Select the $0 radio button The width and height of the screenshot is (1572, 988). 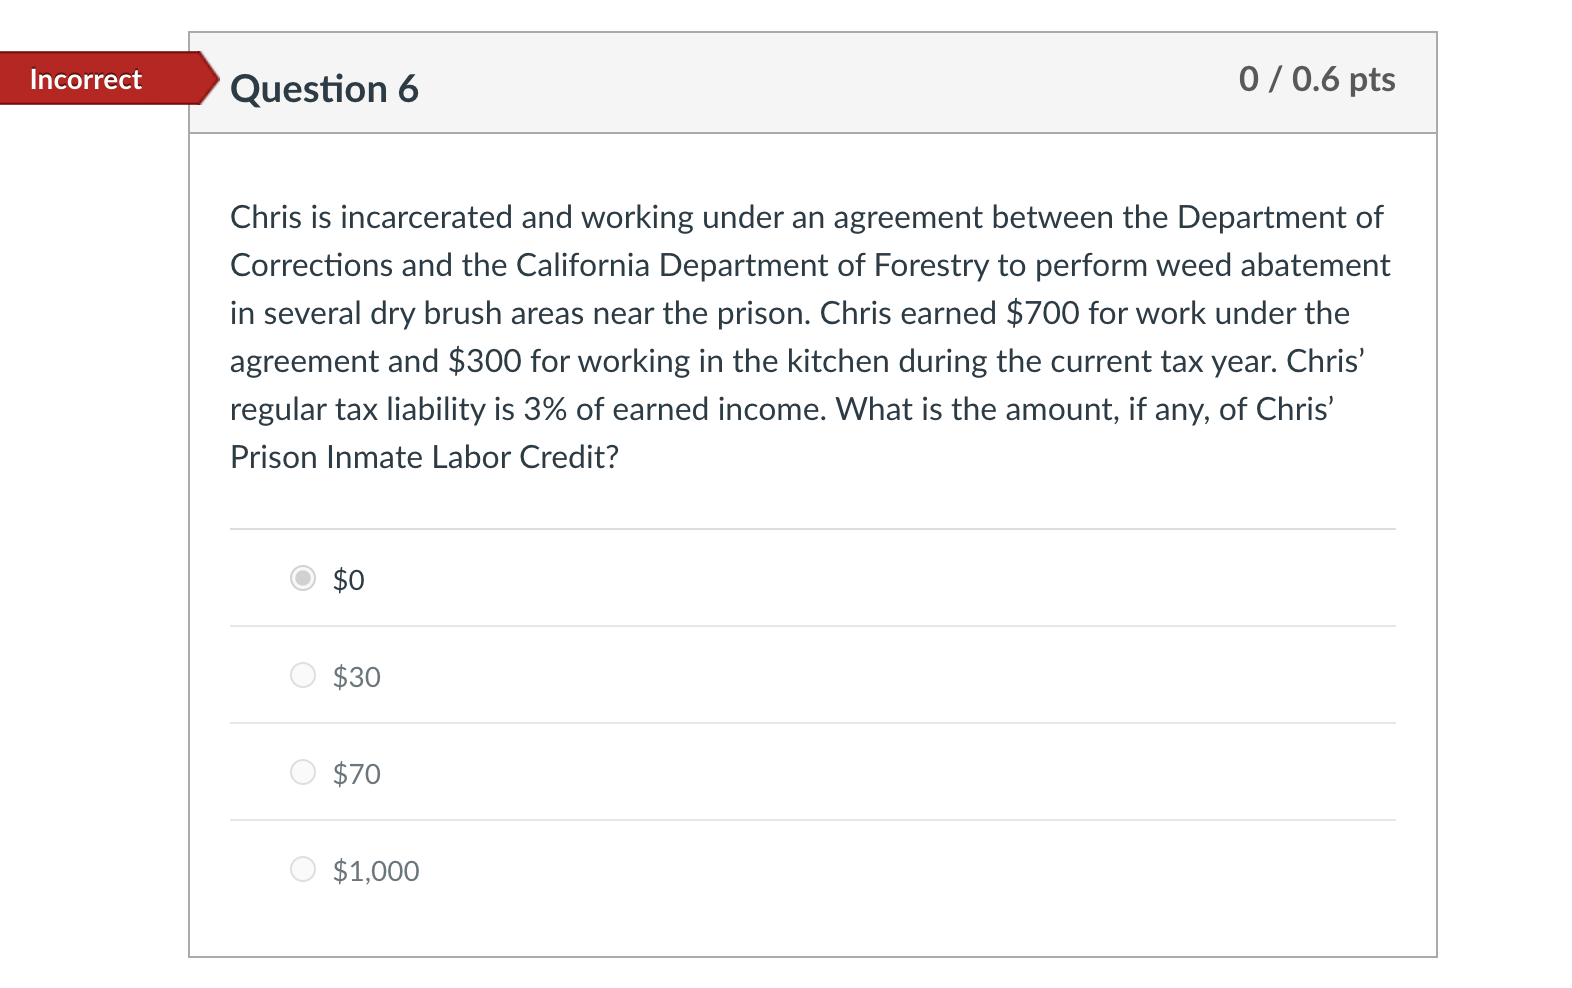[x=303, y=578]
